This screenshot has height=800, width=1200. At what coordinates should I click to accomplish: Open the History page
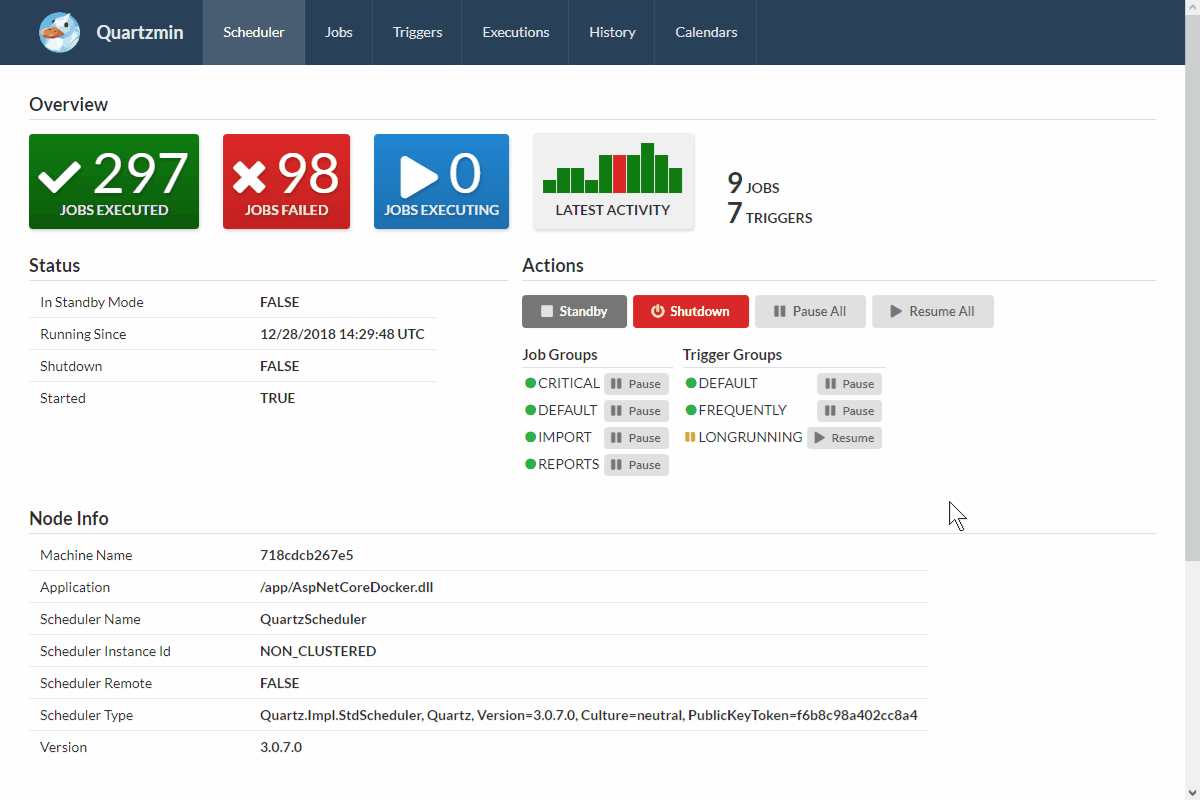611,32
